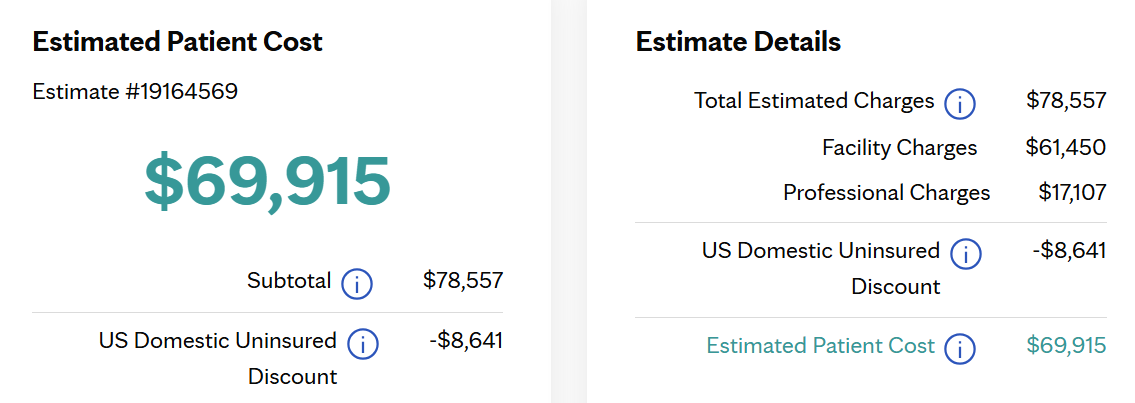Click the info icon next to Subtotal
This screenshot has height=403, width=1135.
coord(357,284)
